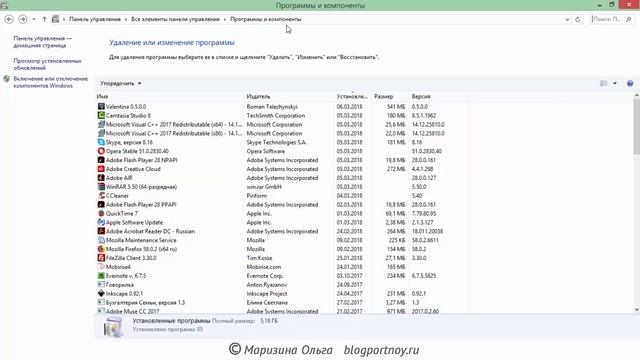Expand breadcrumb arrow after Все элементы панели управления
This screenshot has height=360, width=640.
225,19
